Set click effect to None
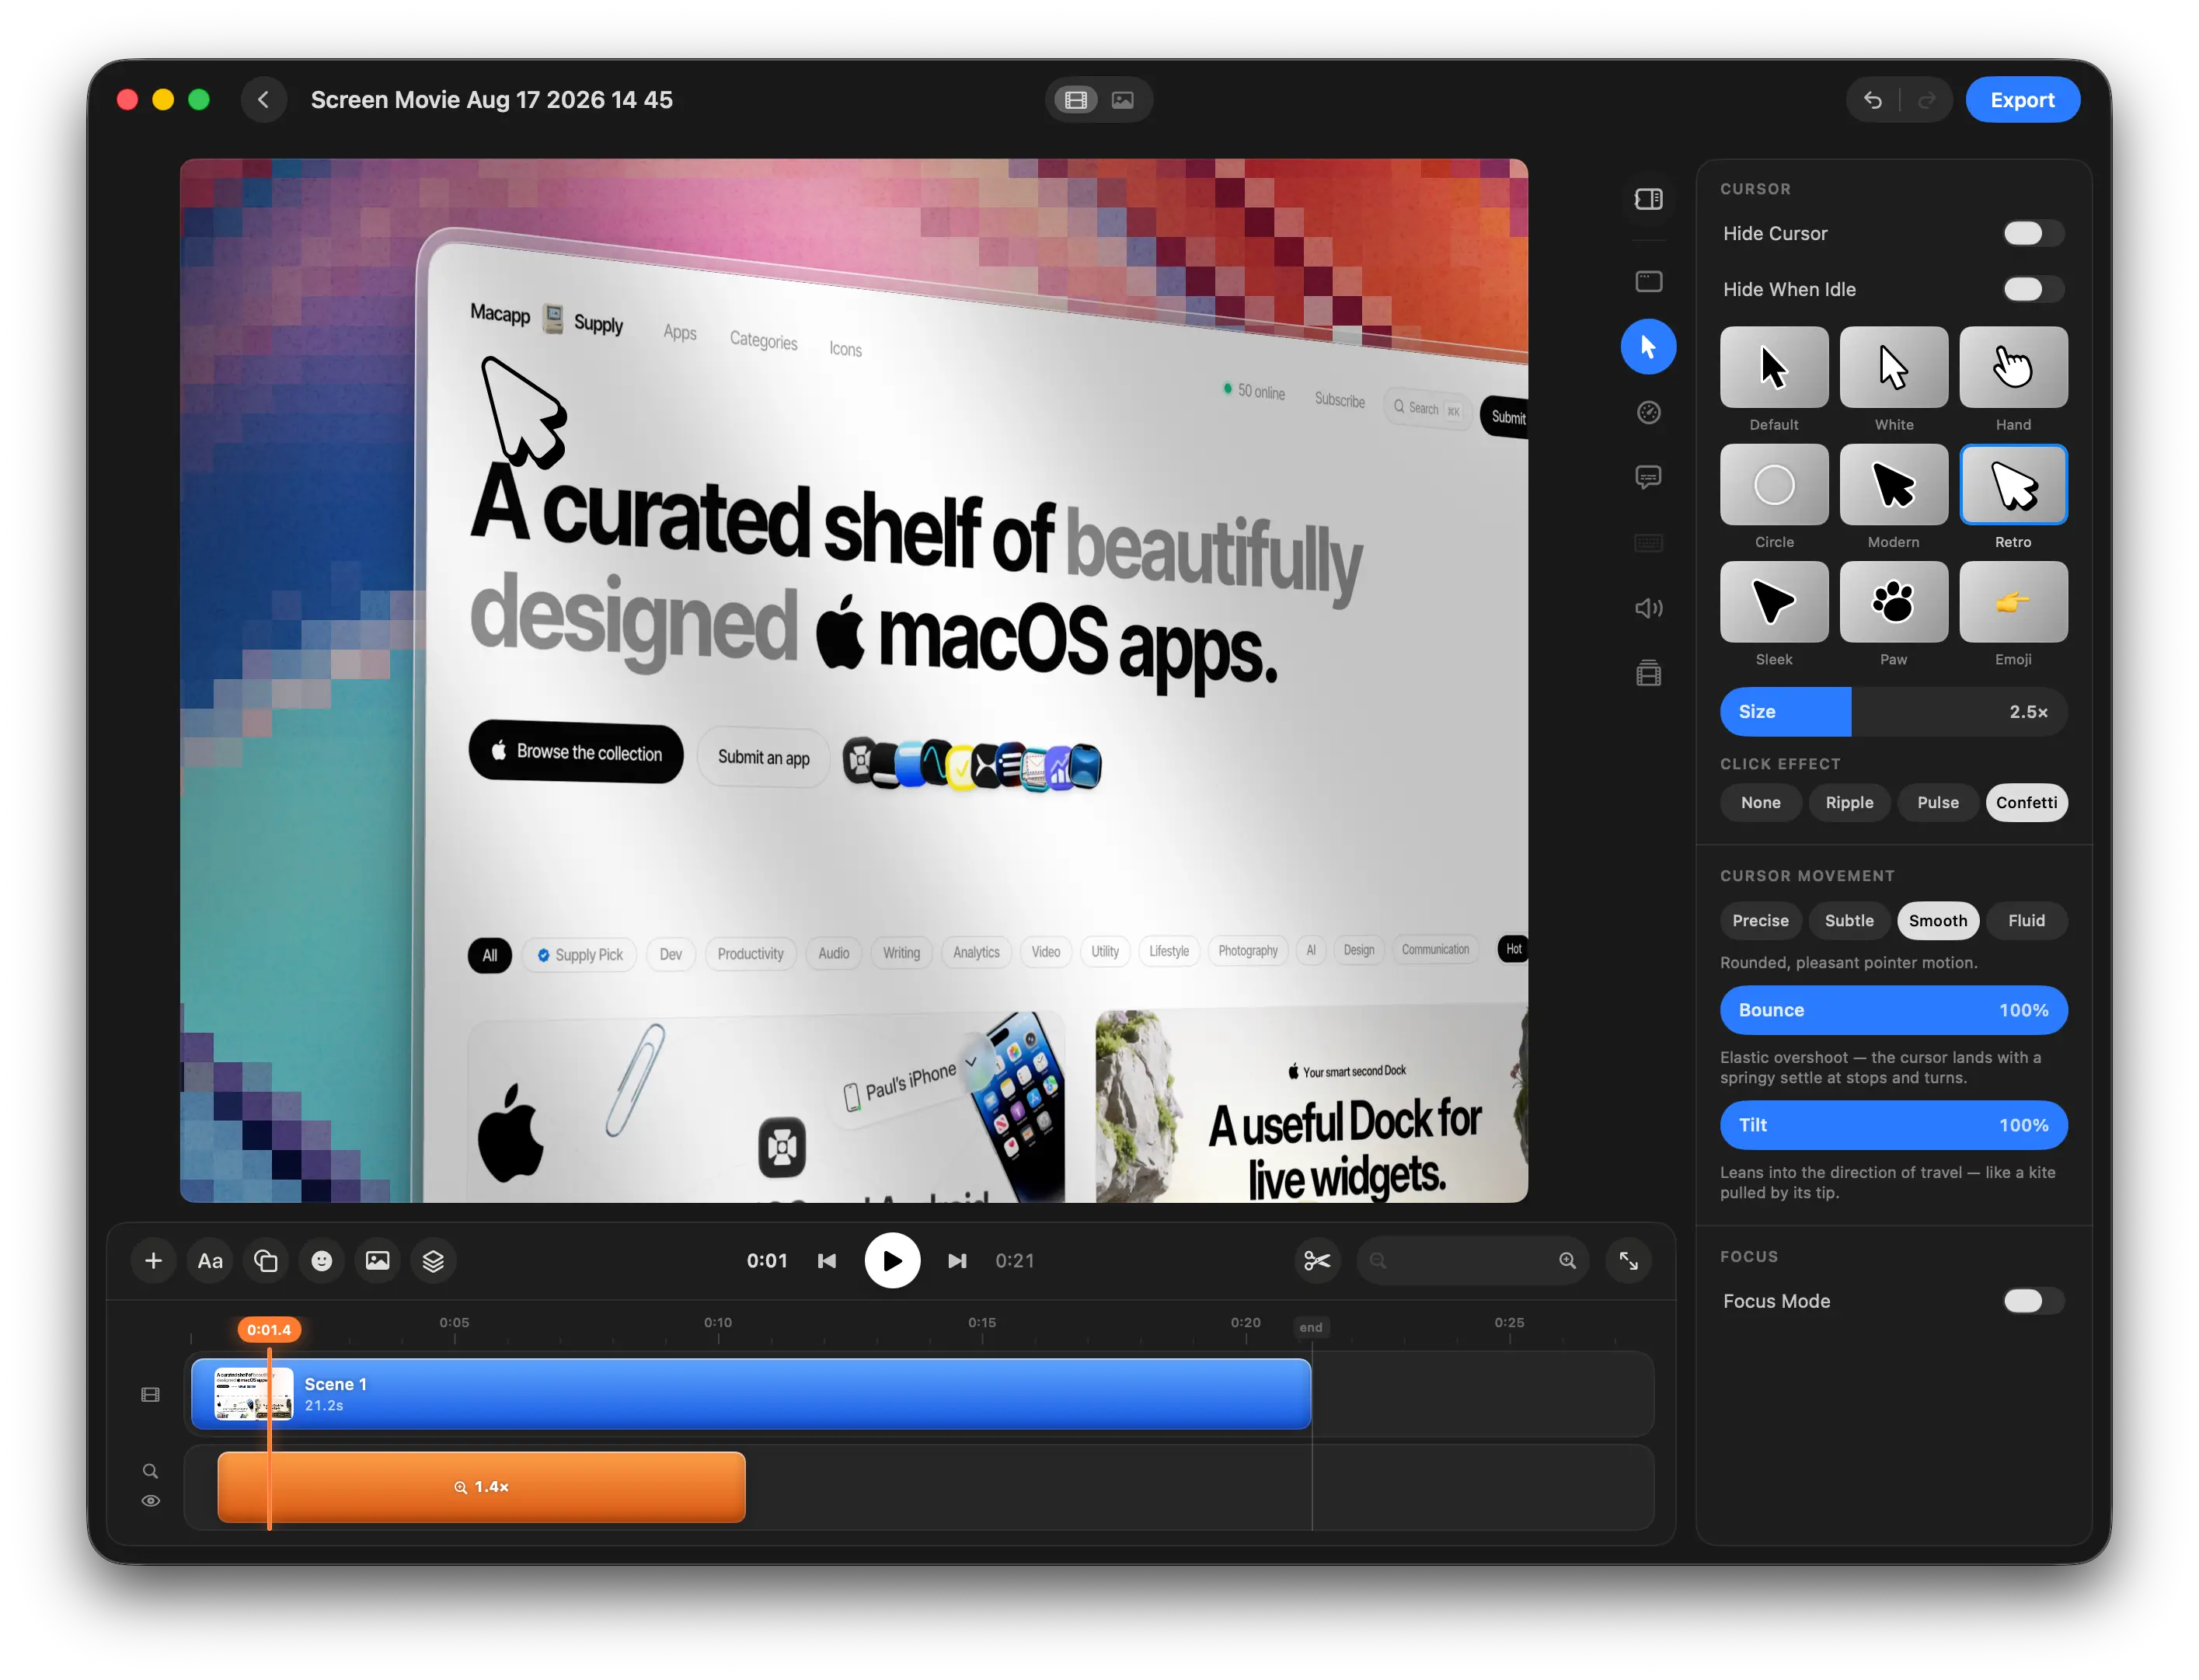This screenshot has width=2199, height=1680. pyautogui.click(x=1761, y=803)
